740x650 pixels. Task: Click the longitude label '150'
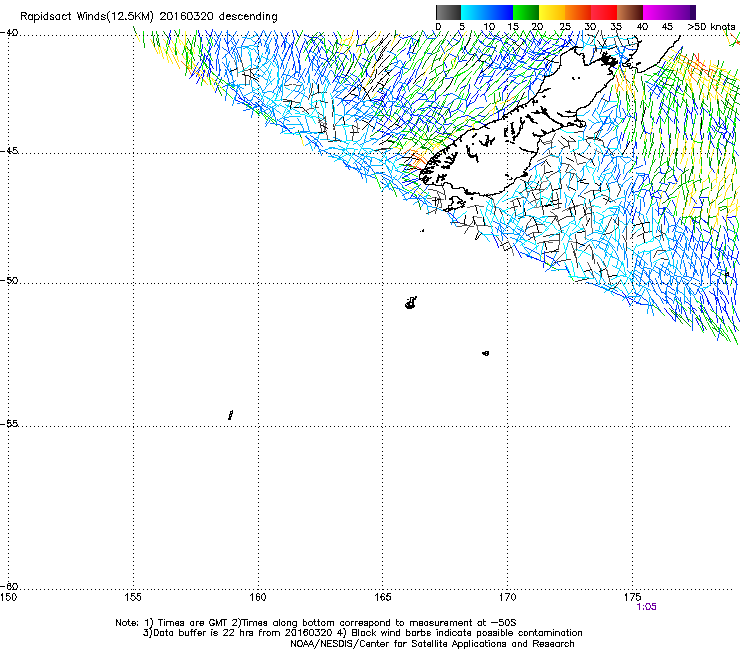point(8,597)
